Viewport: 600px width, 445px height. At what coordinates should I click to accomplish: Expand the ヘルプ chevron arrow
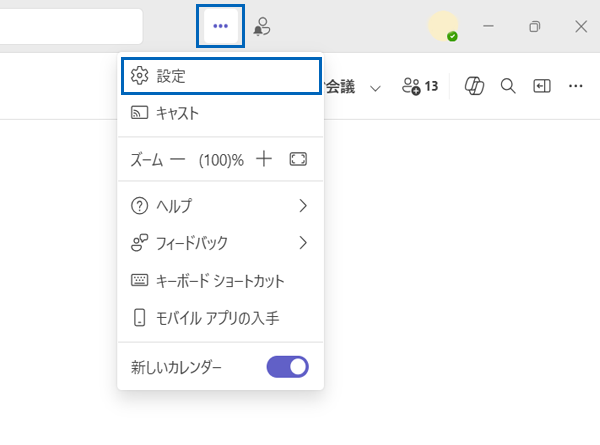coord(303,206)
